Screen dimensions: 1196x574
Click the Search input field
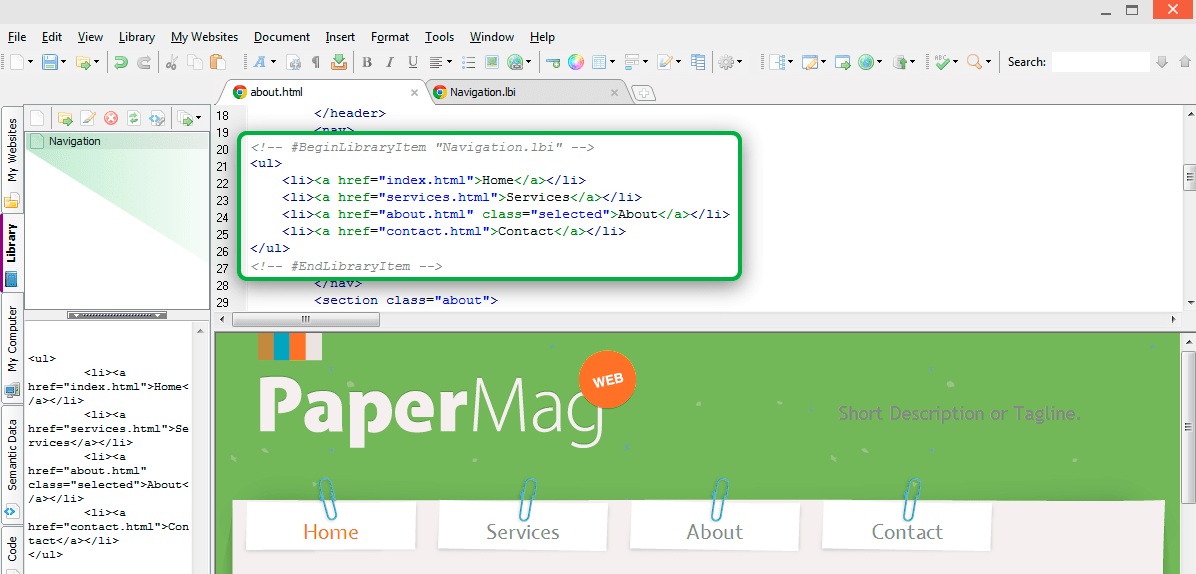point(1100,63)
